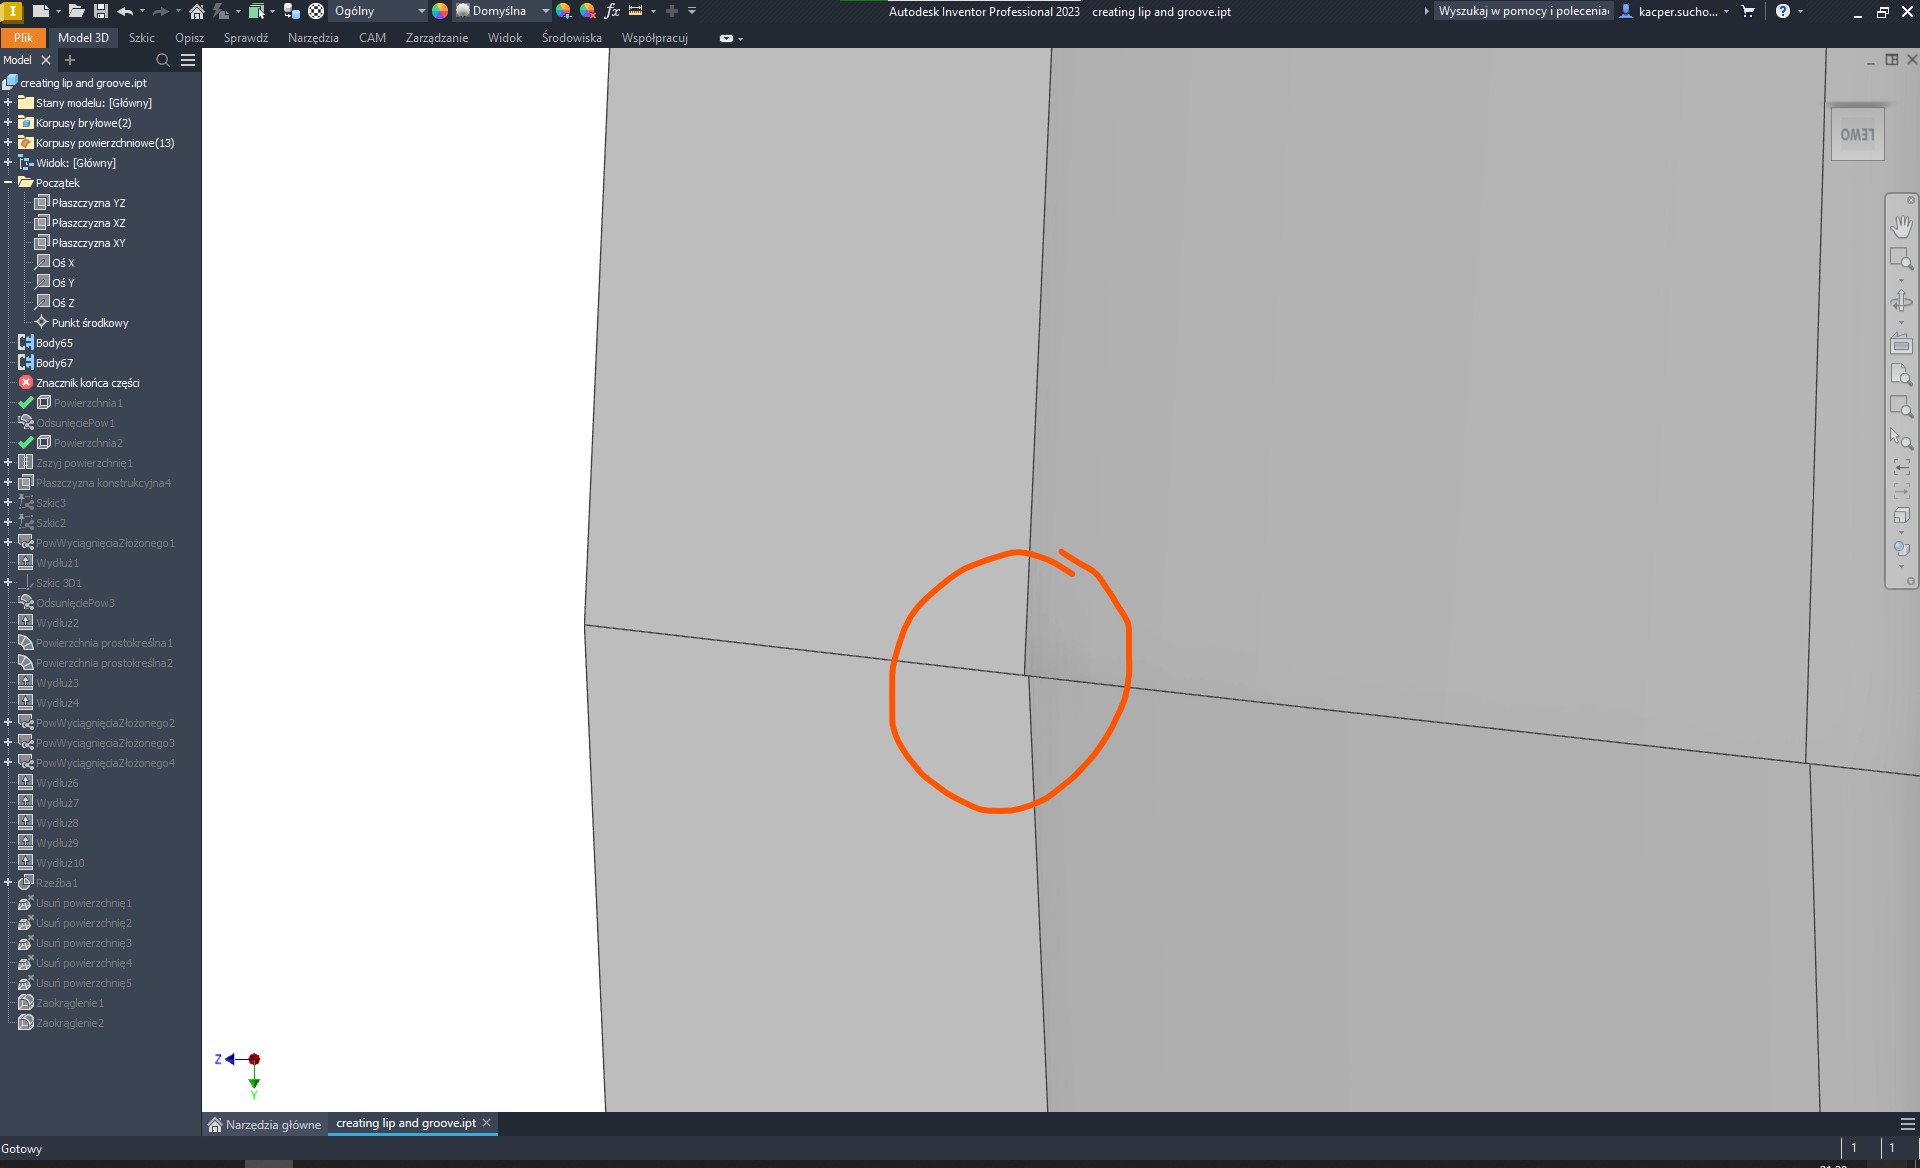The image size is (1920, 1168).
Task: Click the Wyszukaj w pomocy search field
Action: 1520,11
